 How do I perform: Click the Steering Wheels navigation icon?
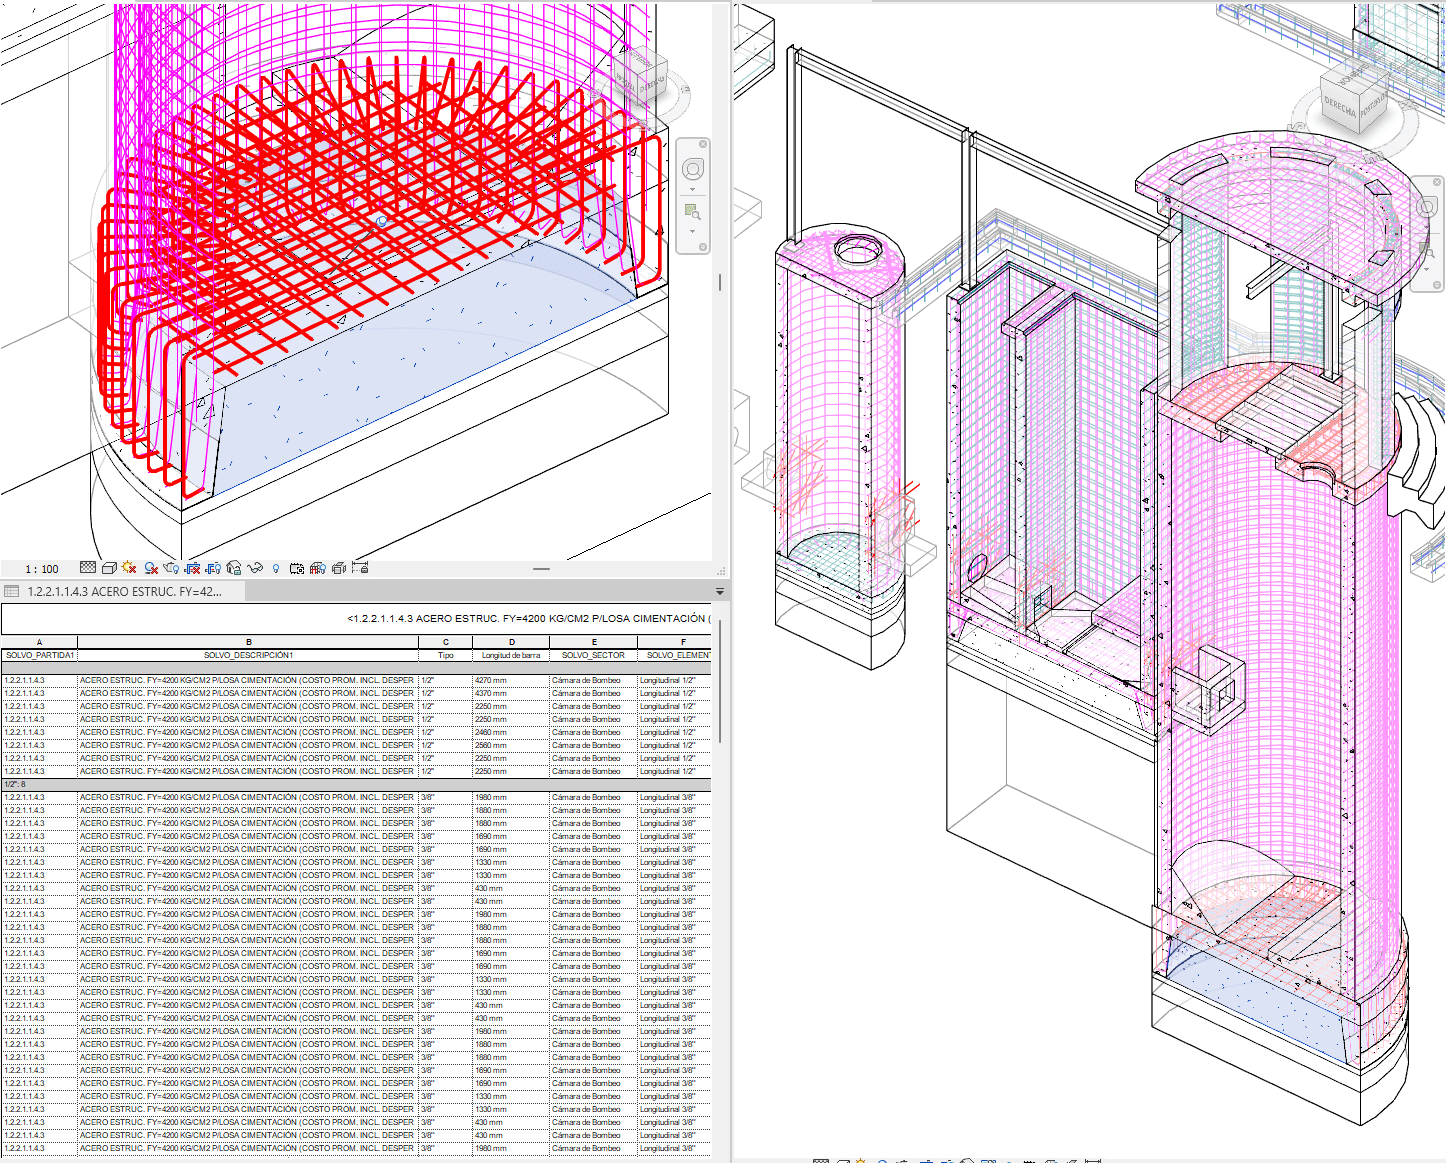point(693,170)
